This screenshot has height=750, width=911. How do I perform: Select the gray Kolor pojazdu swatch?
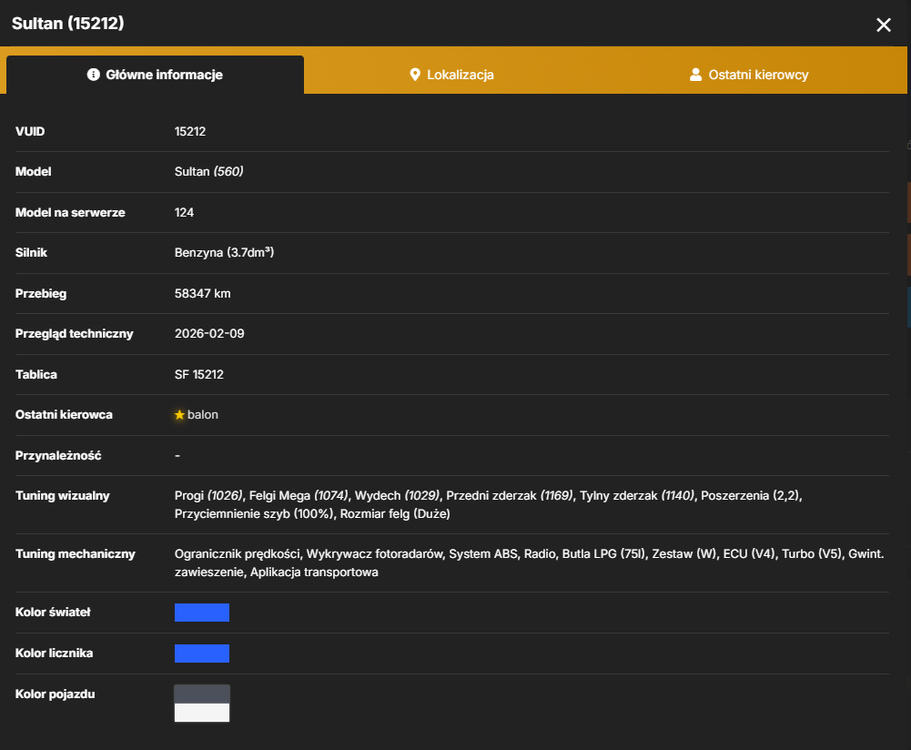(202, 694)
